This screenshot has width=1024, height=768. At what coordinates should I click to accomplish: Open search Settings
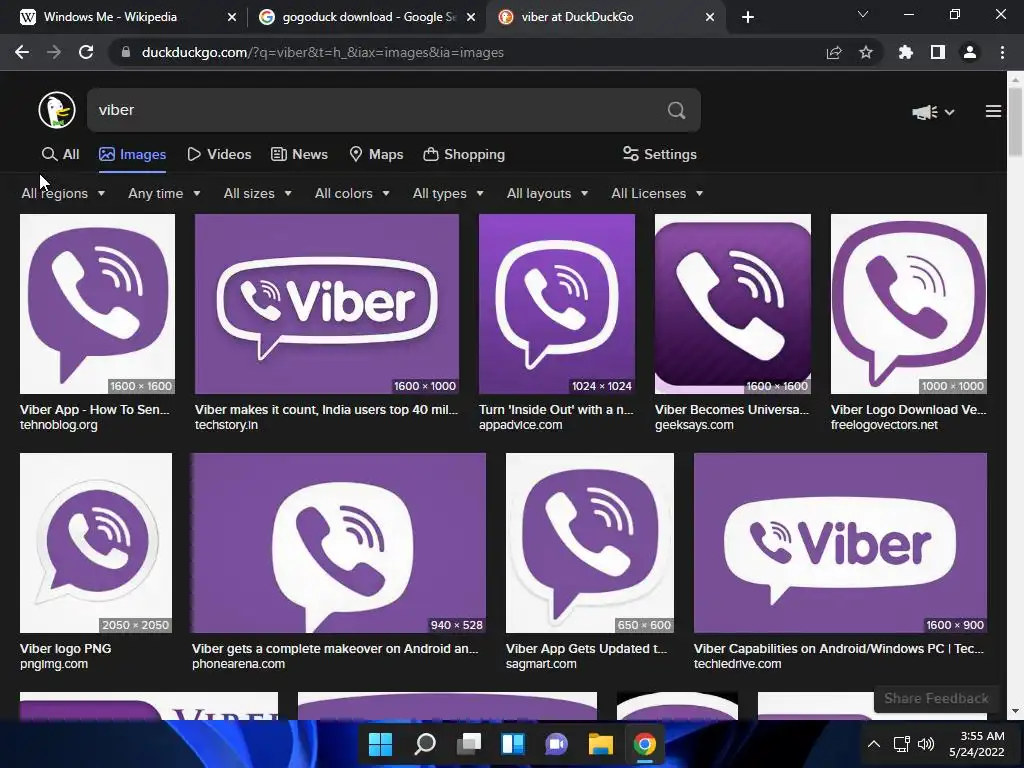click(x=660, y=154)
